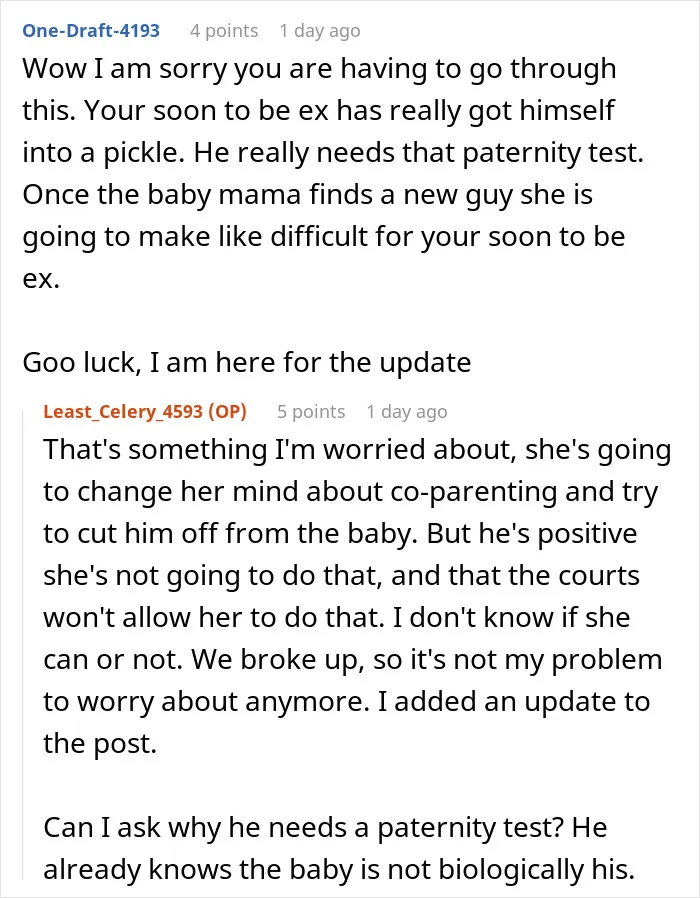This screenshot has height=898, width=700.
Task: Click the "5 points" score label
Action: pyautogui.click(x=311, y=412)
